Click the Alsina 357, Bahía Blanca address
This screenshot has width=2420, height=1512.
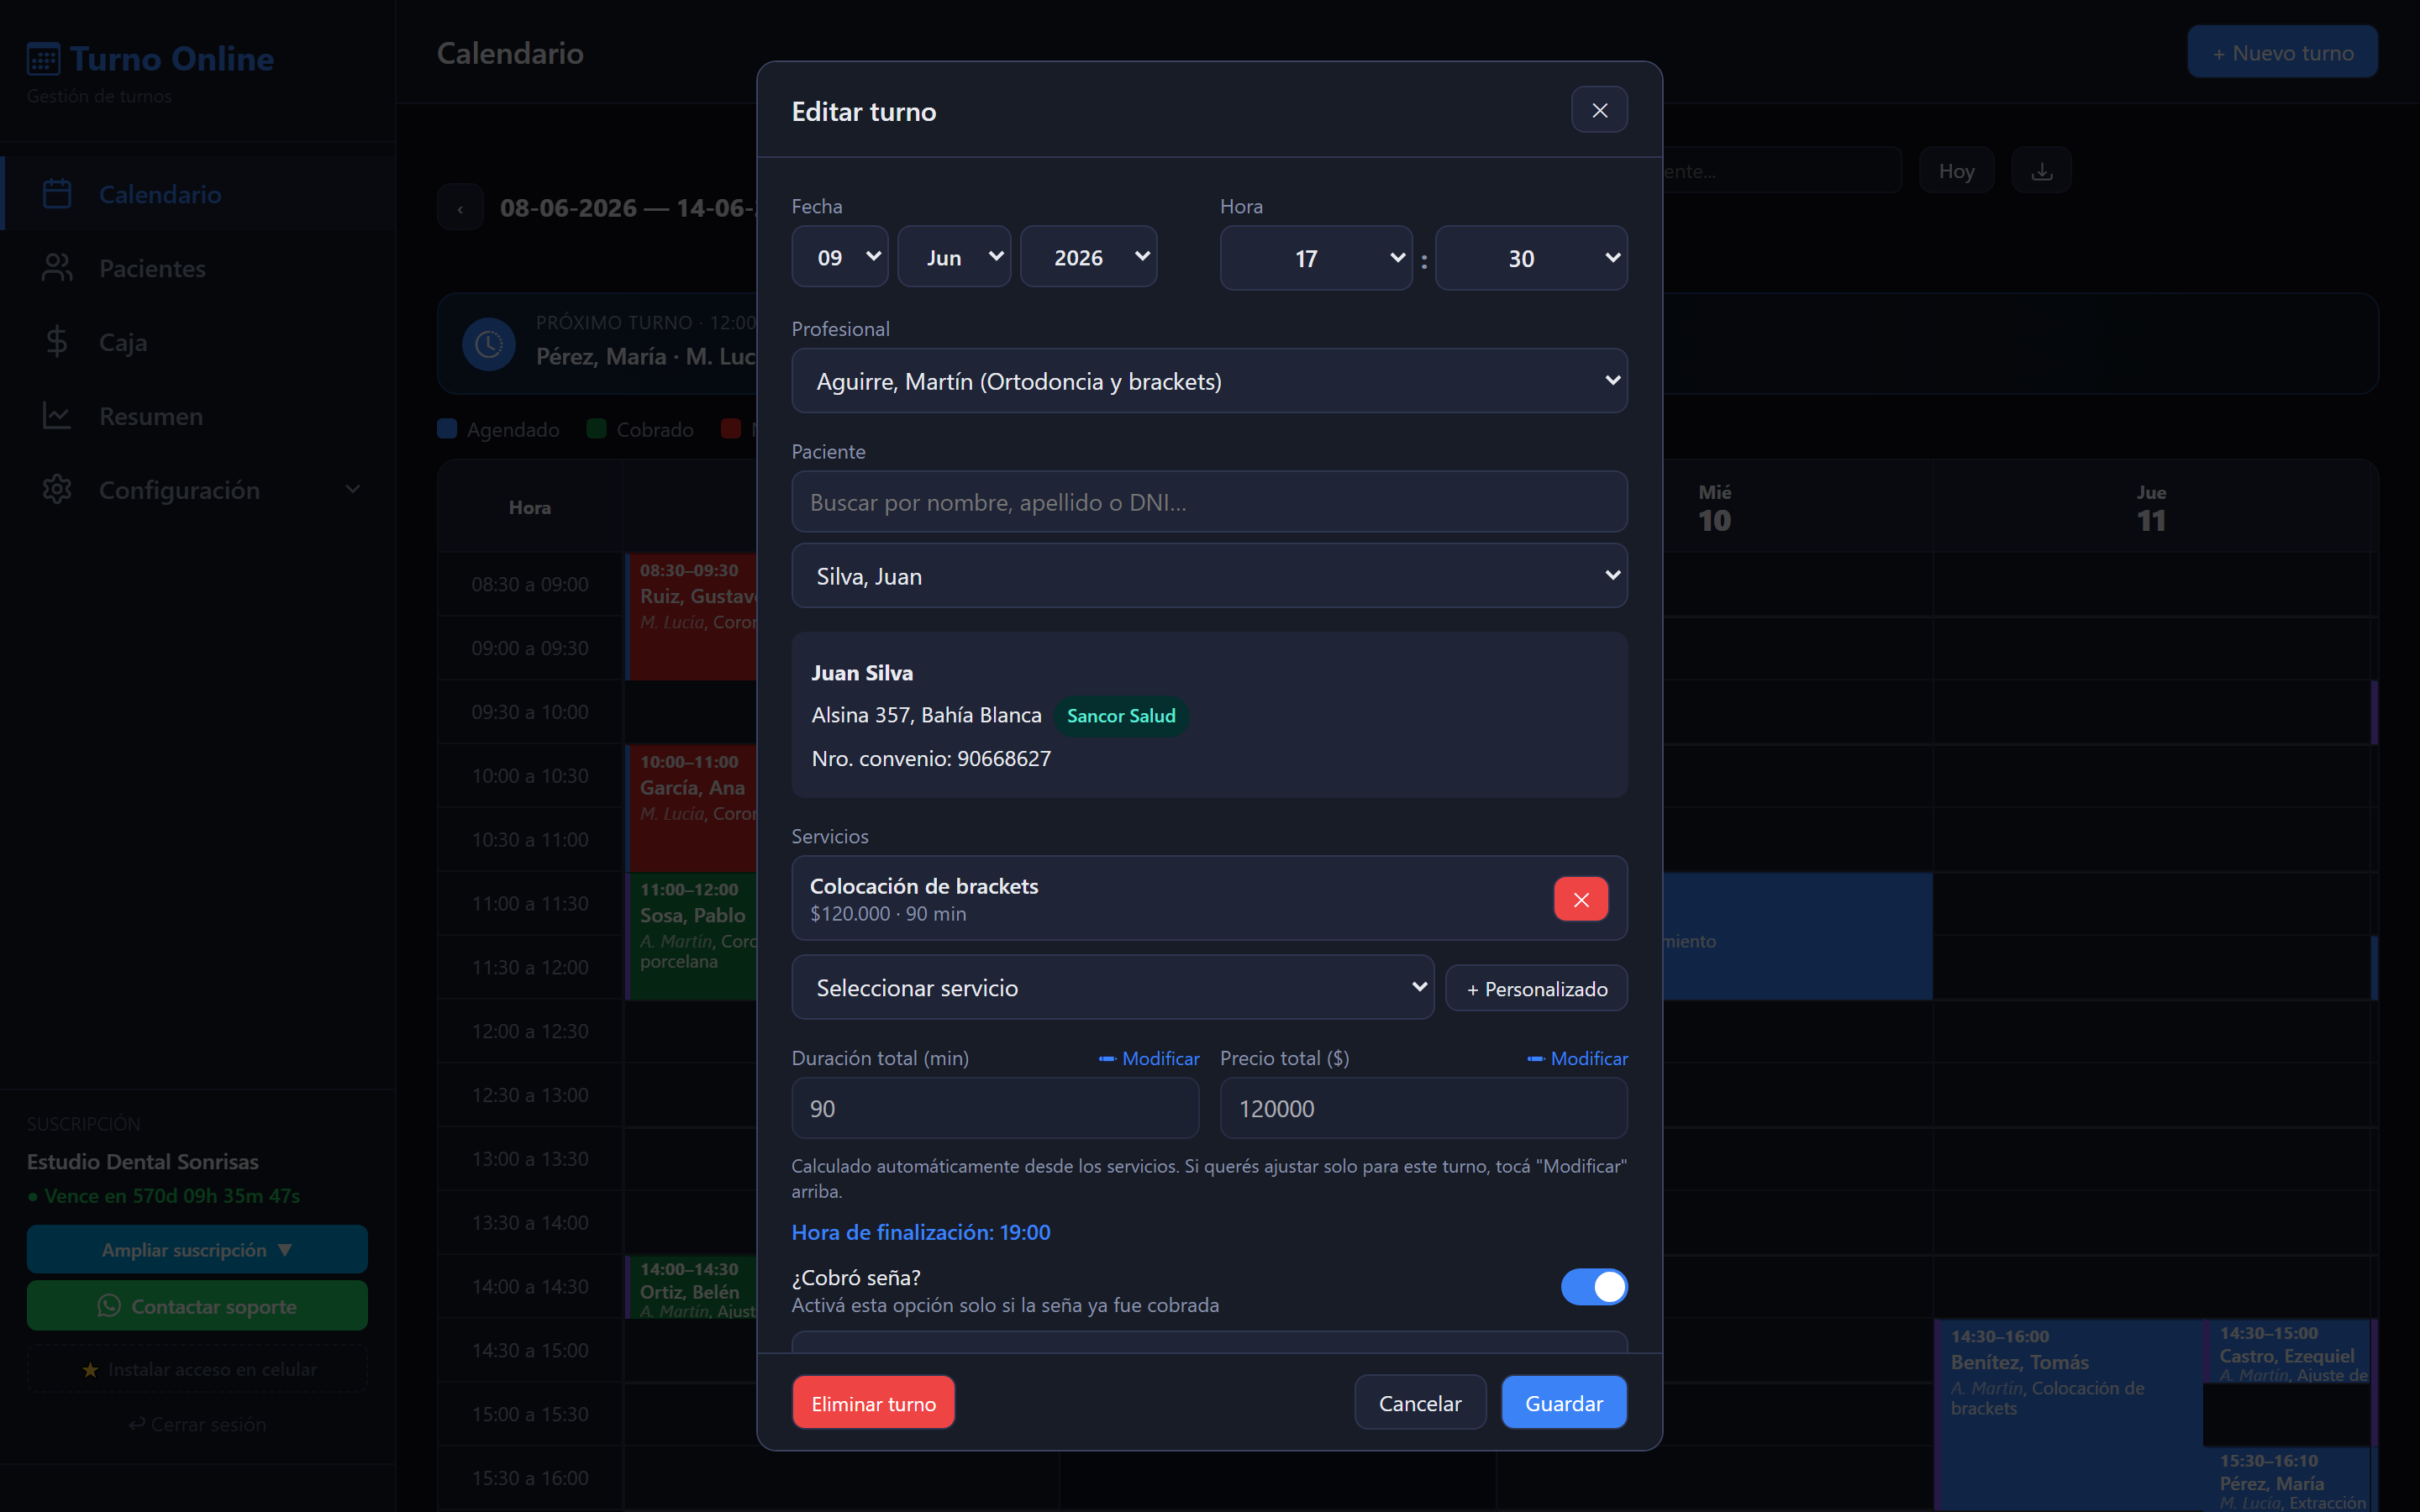(926, 716)
